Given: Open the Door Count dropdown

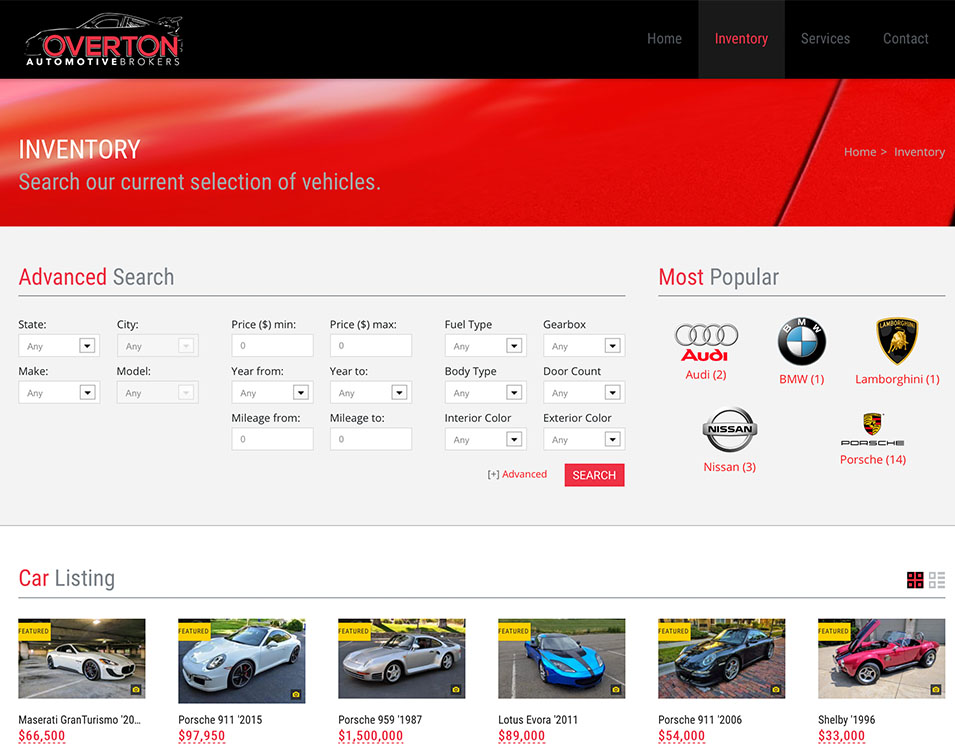Looking at the screenshot, I should (584, 393).
